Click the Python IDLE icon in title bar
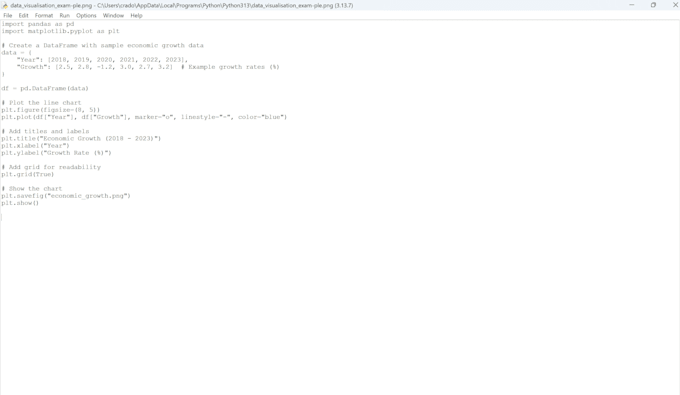Image resolution: width=680 pixels, height=395 pixels. (5, 5)
